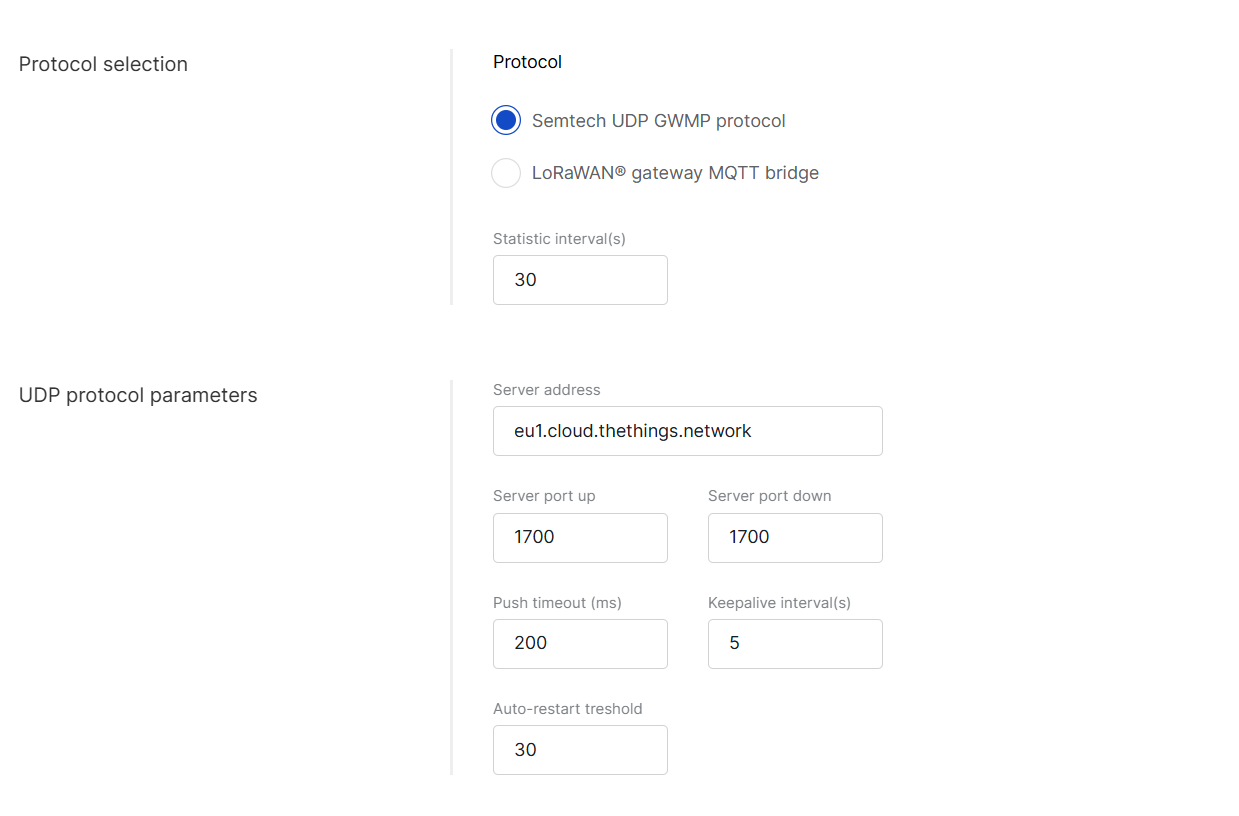1239x816 pixels.
Task: Click the Auto-restart treshold label
Action: [569, 708]
